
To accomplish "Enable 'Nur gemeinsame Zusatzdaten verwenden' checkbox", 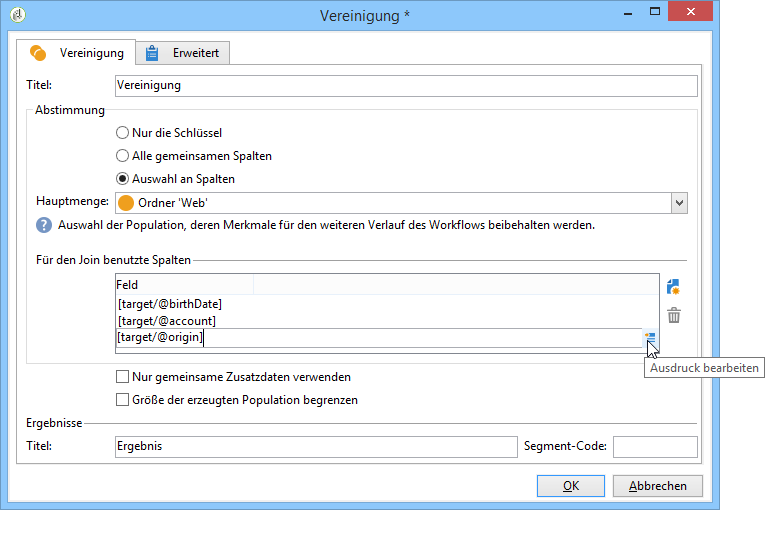I will tap(123, 377).
